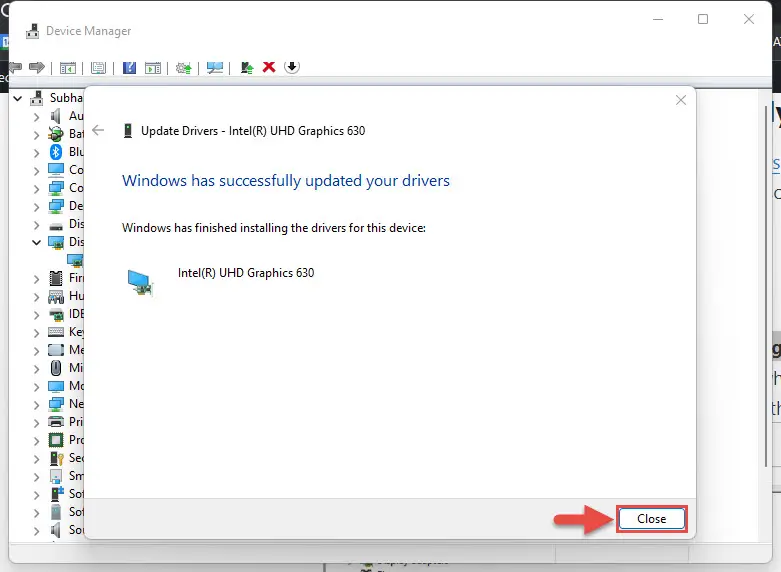Click the back arrow in Update Drivers dialog
This screenshot has height=572, width=781.
click(98, 131)
